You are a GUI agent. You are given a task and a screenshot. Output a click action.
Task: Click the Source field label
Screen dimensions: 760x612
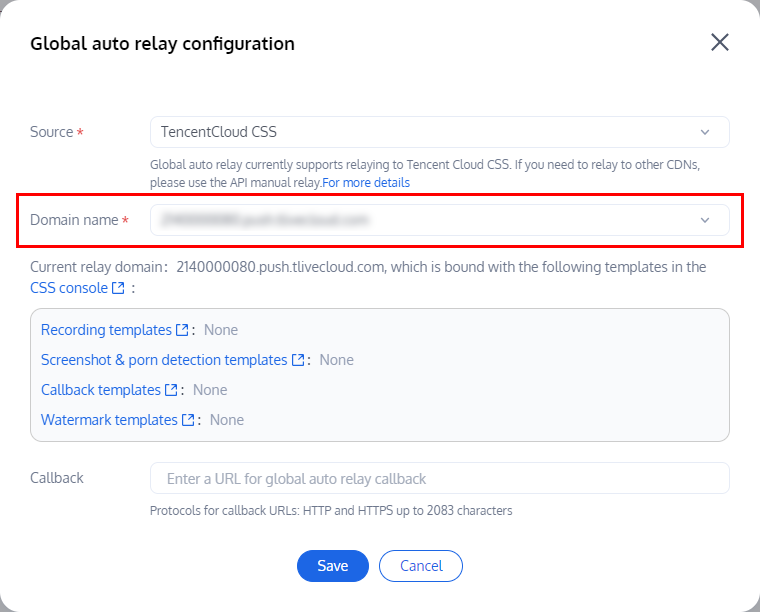pyautogui.click(x=52, y=132)
